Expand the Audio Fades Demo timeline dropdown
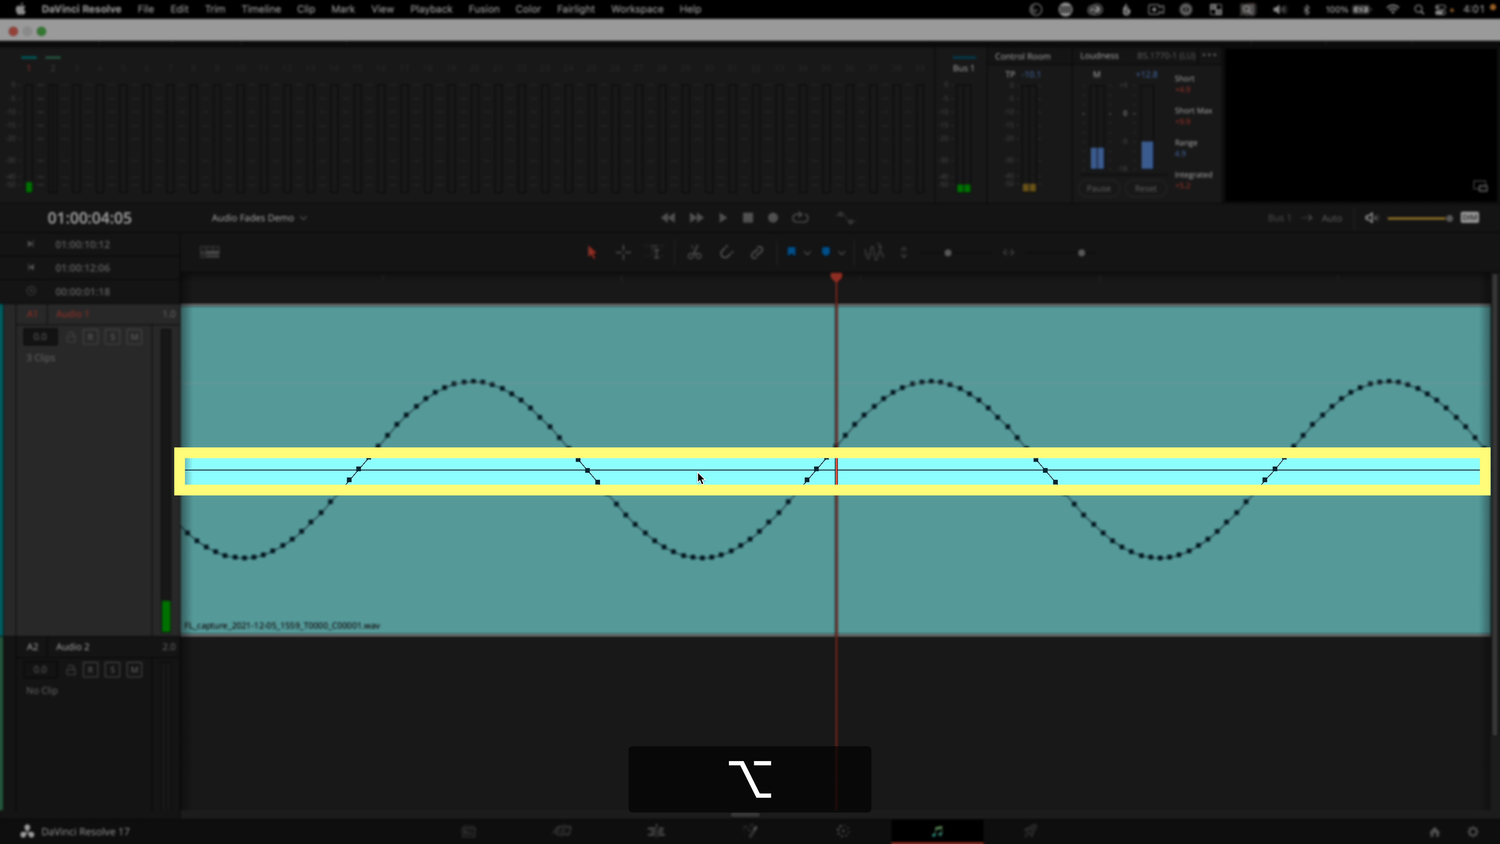 coord(304,217)
